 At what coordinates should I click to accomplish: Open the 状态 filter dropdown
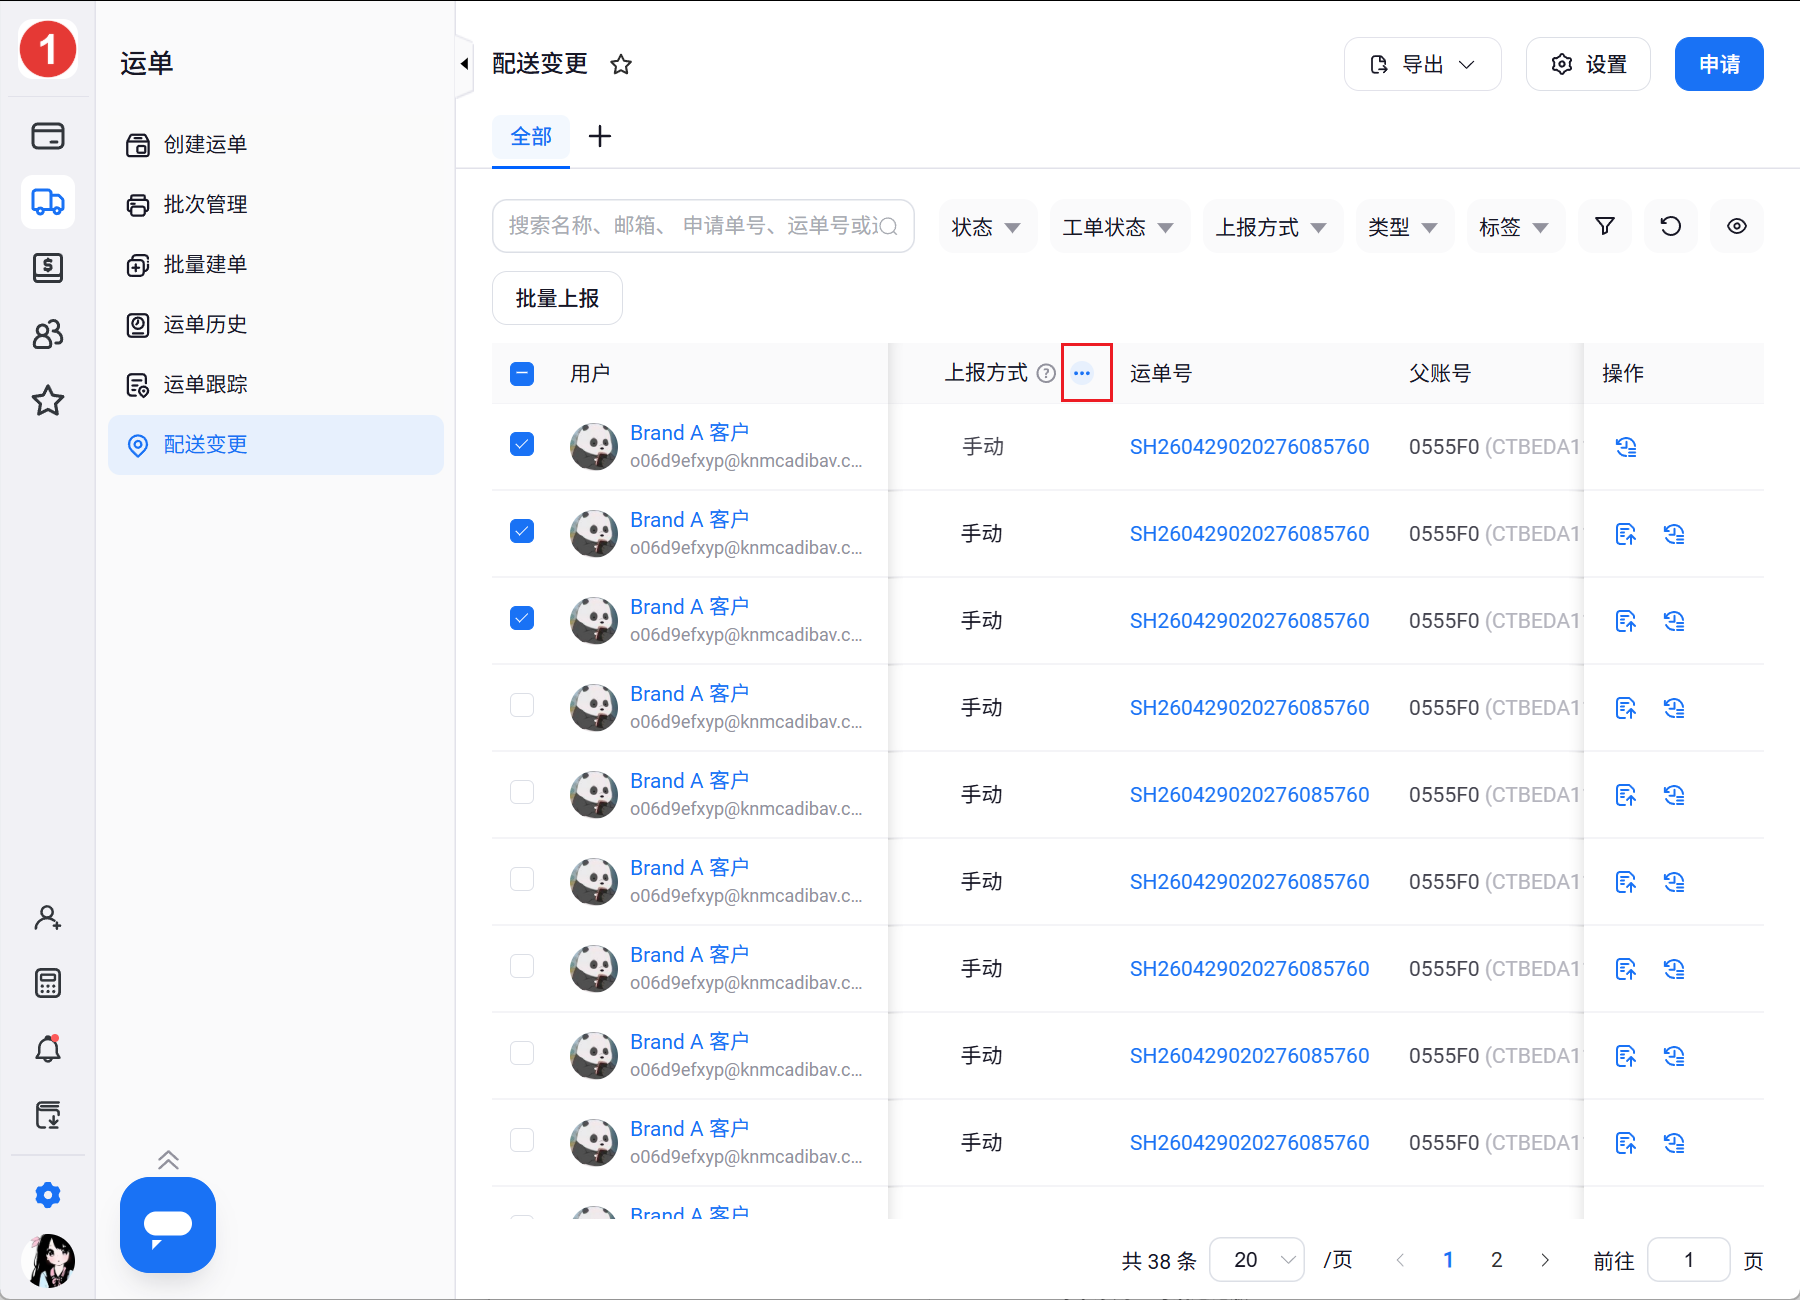click(987, 227)
